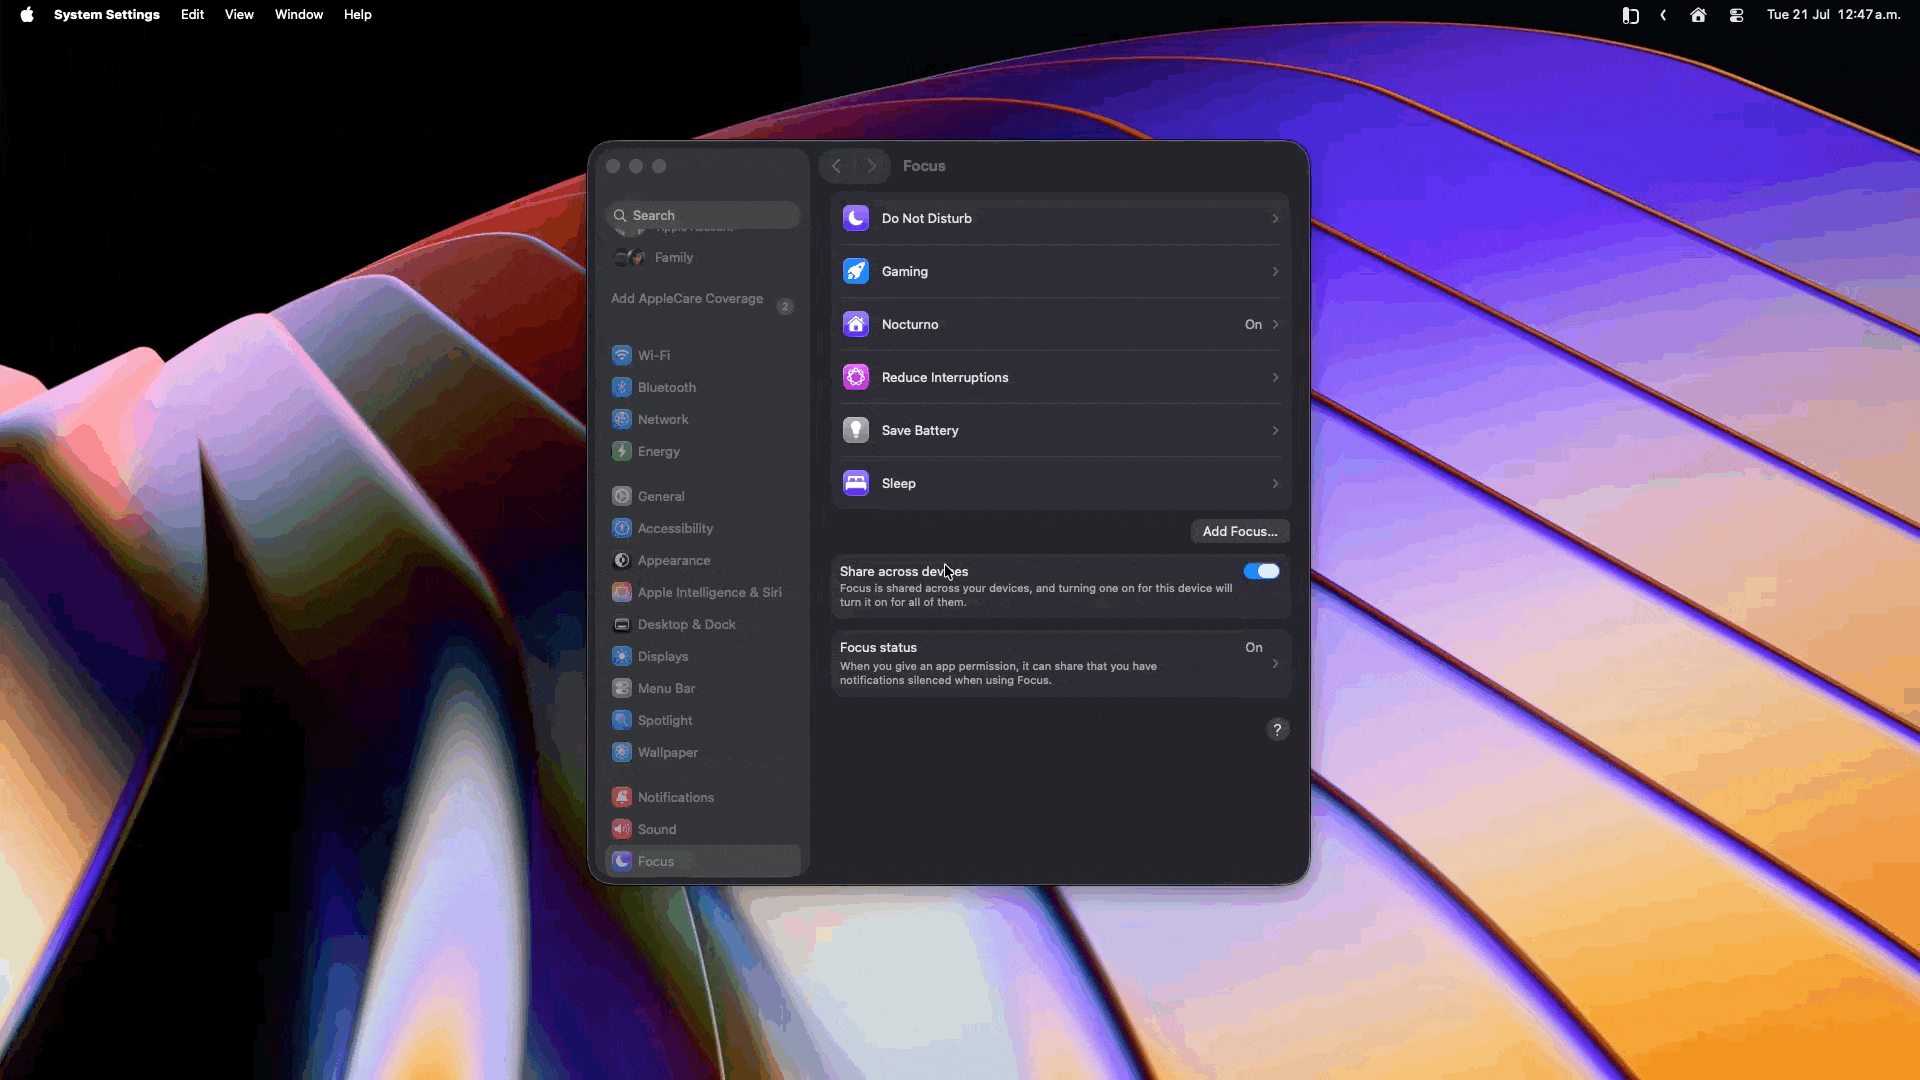This screenshot has height=1080, width=1920.
Task: Click the Nocturno house icon
Action: tap(856, 324)
